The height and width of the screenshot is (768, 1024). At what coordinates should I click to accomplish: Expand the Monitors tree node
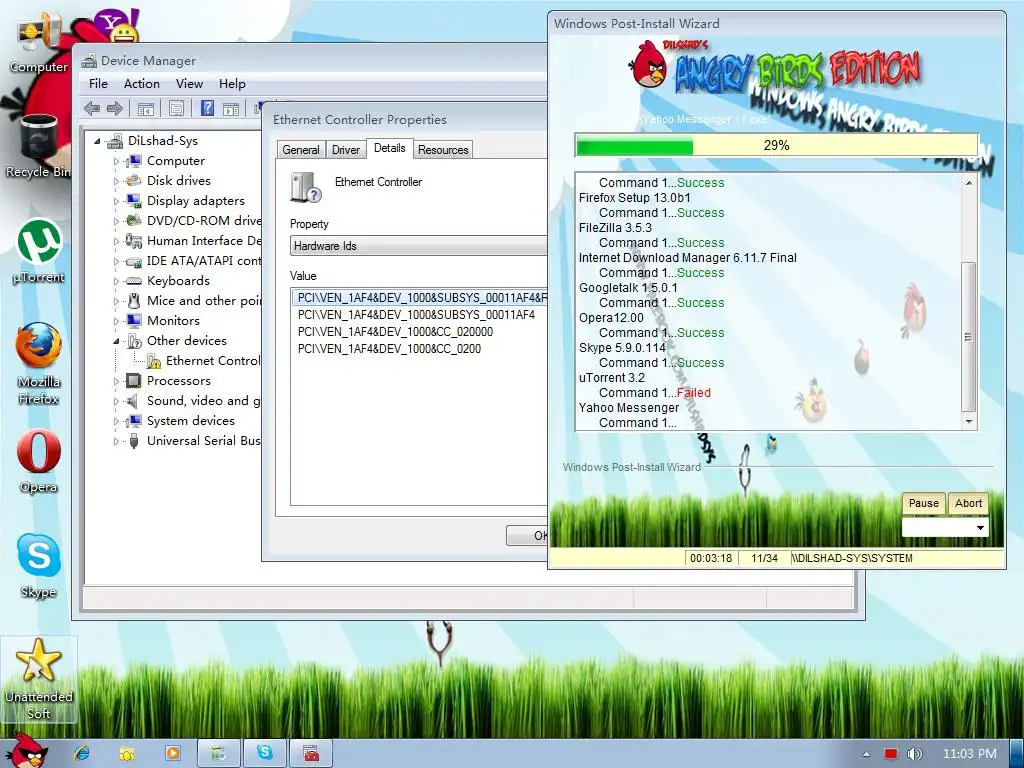pyautogui.click(x=116, y=321)
